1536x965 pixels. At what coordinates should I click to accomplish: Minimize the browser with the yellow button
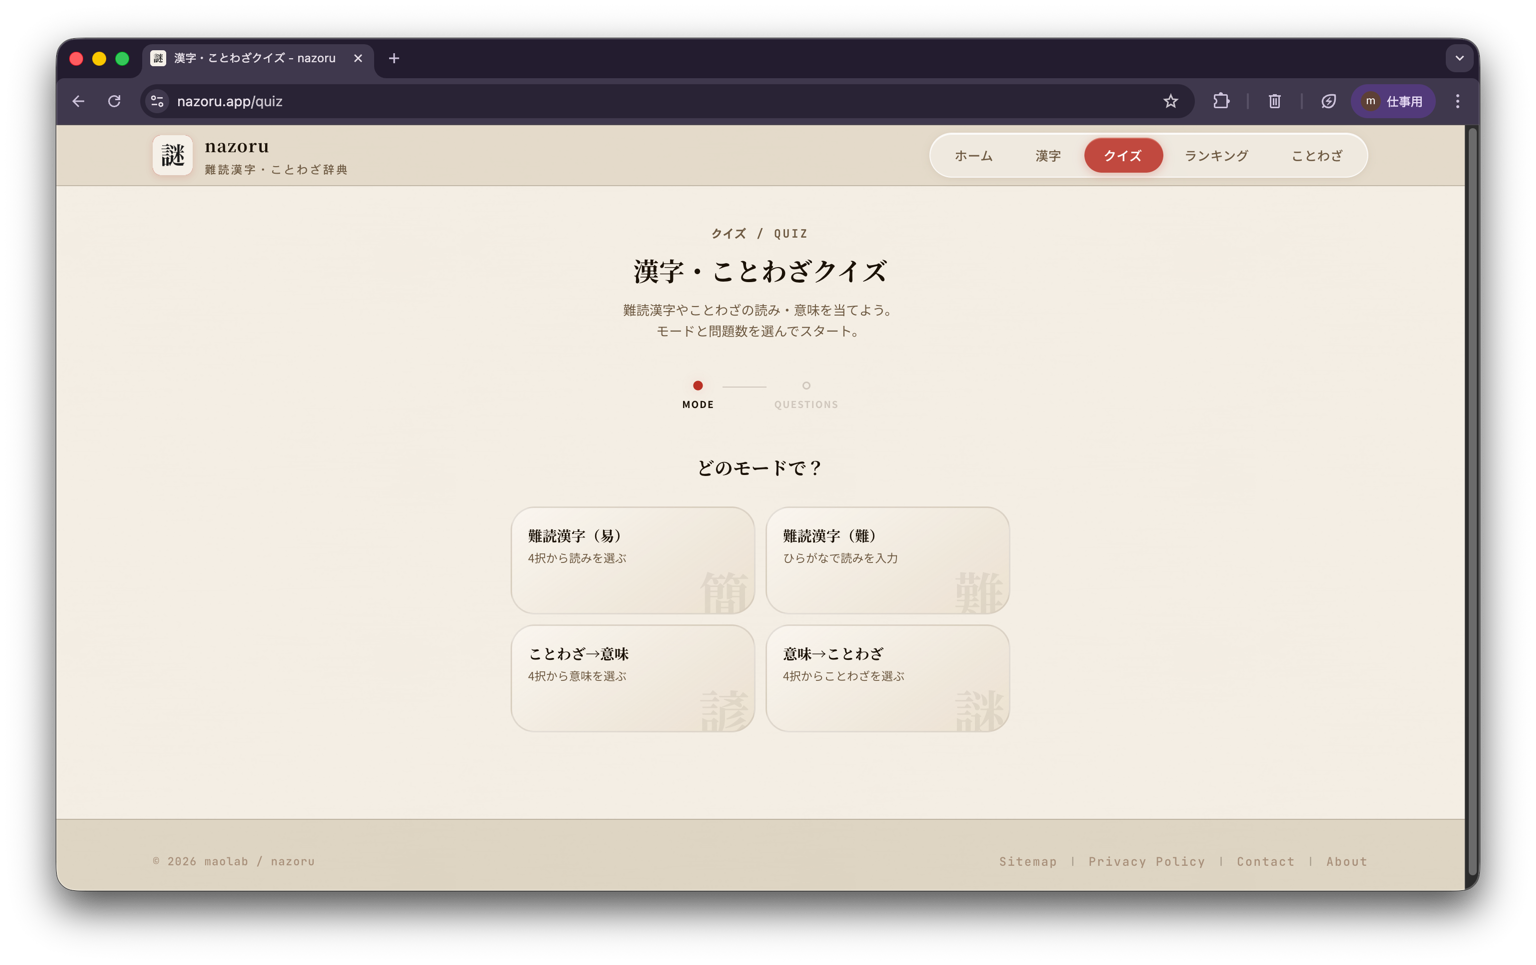click(x=99, y=58)
